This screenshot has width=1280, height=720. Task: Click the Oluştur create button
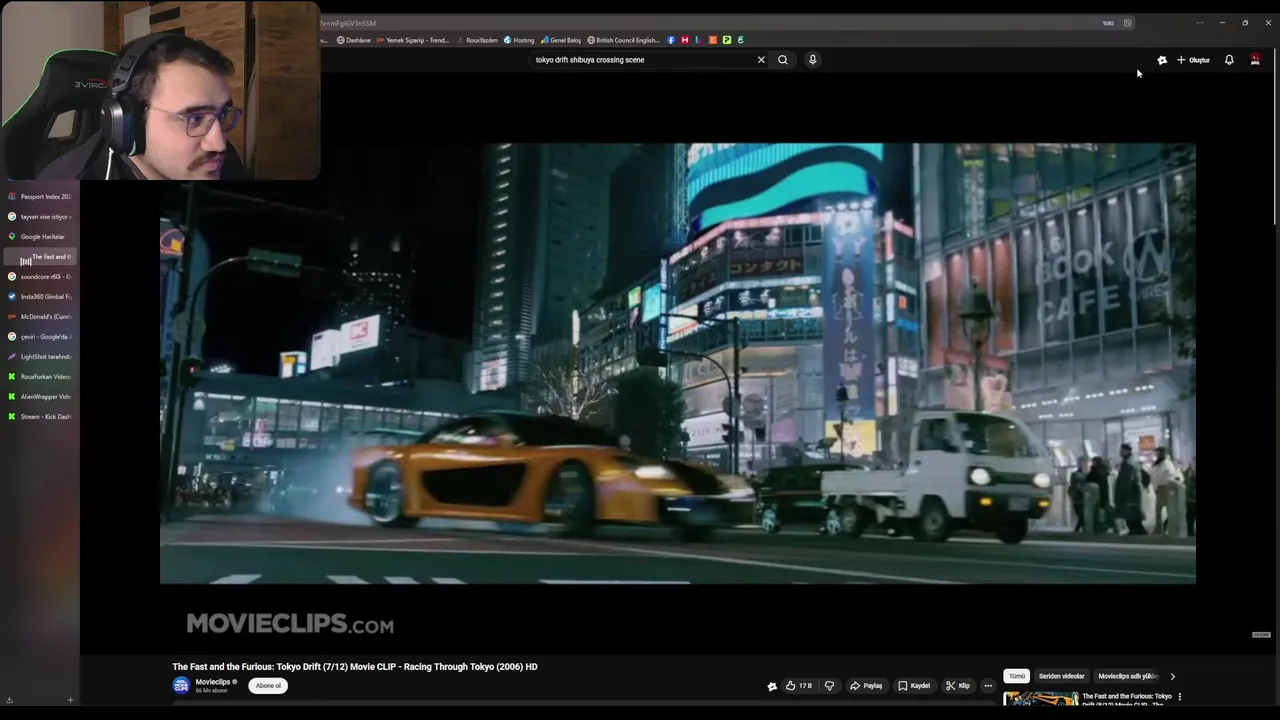coord(1193,60)
